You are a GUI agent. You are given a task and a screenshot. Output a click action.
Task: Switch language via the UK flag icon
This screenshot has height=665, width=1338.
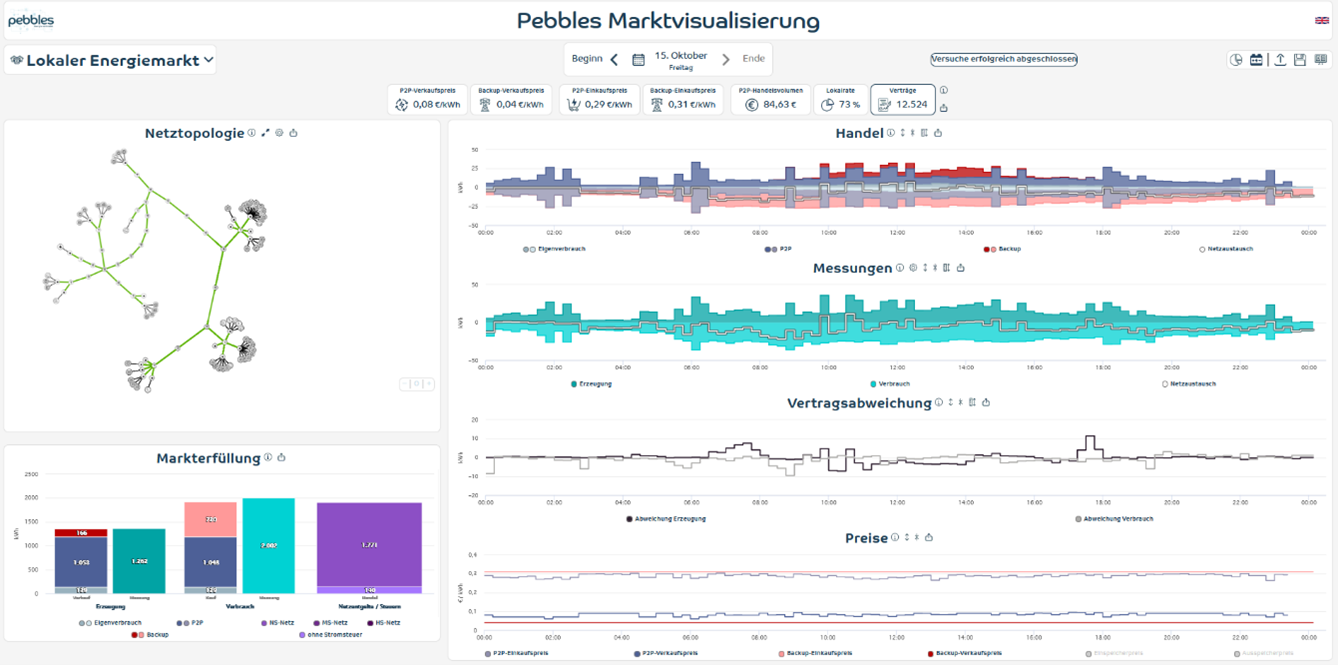1322,20
